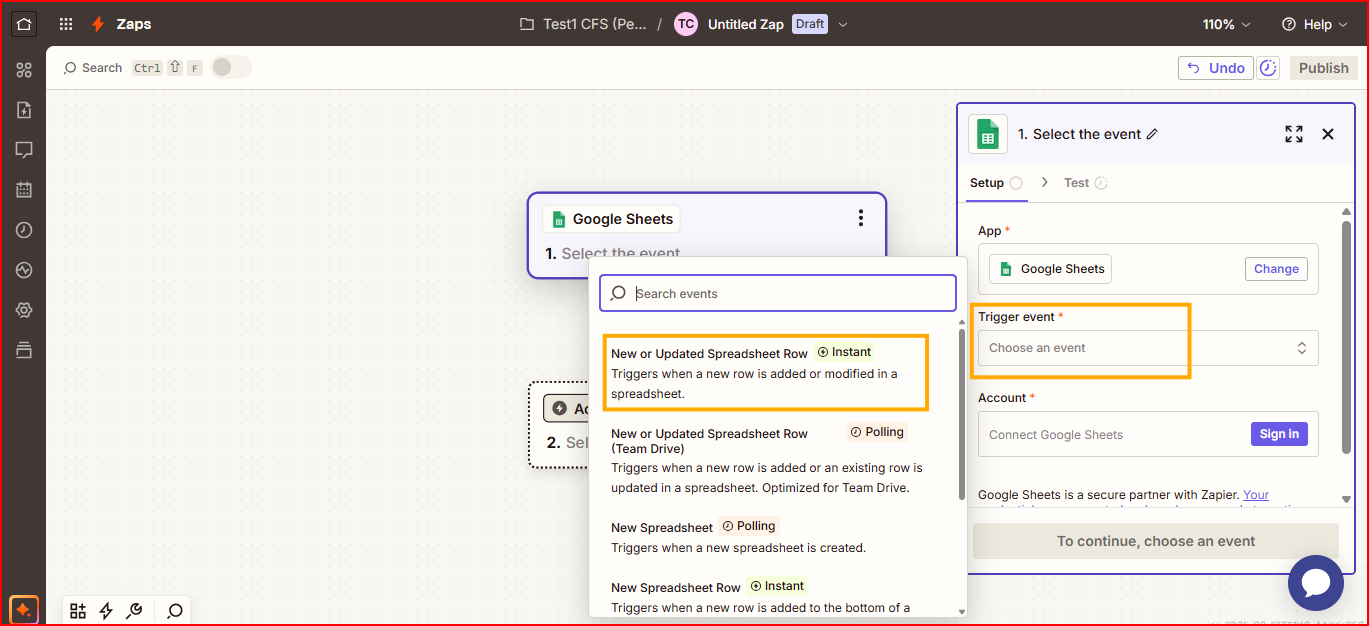Image resolution: width=1369 pixels, height=626 pixels.
Task: Open the Help dropdown menu
Action: (x=1315, y=24)
